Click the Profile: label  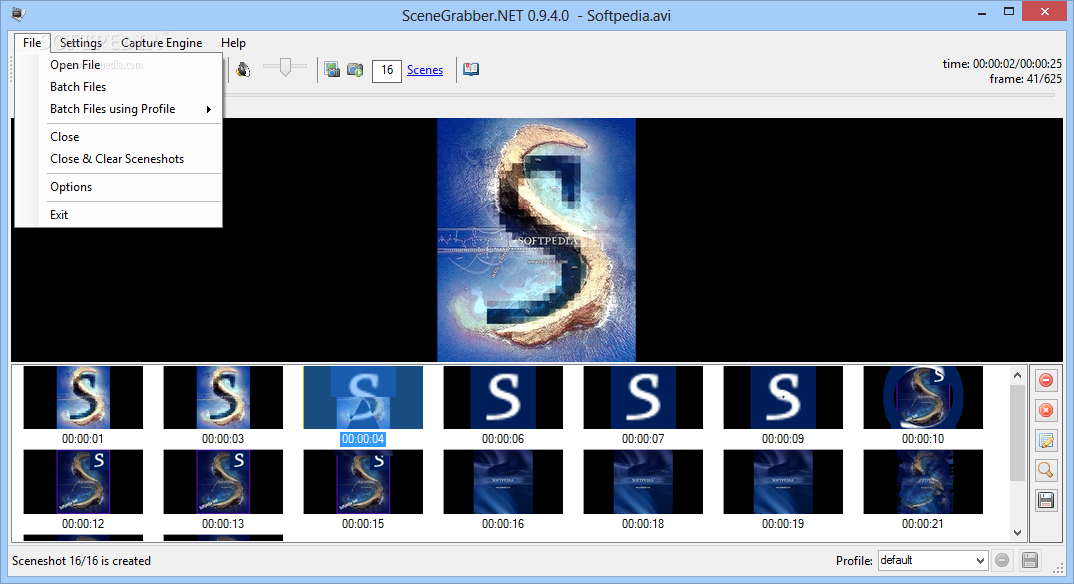point(854,561)
